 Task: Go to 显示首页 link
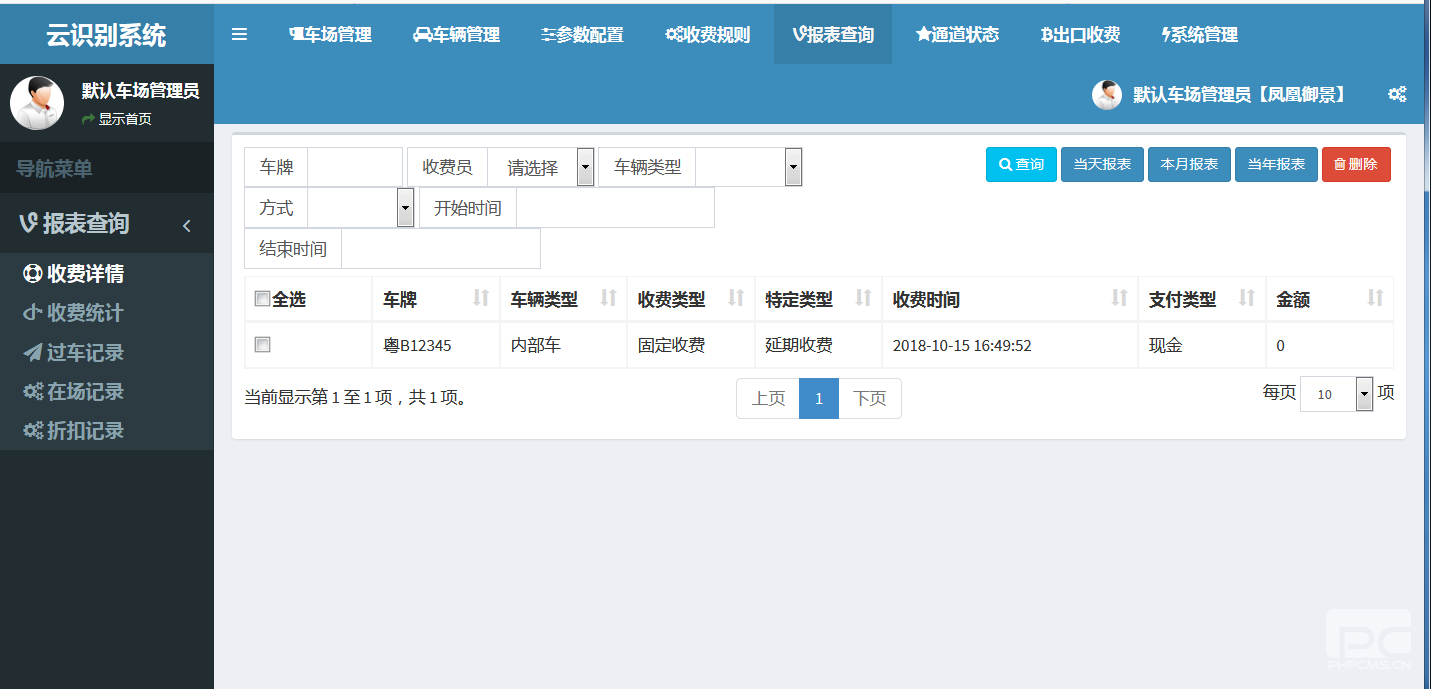pos(117,119)
